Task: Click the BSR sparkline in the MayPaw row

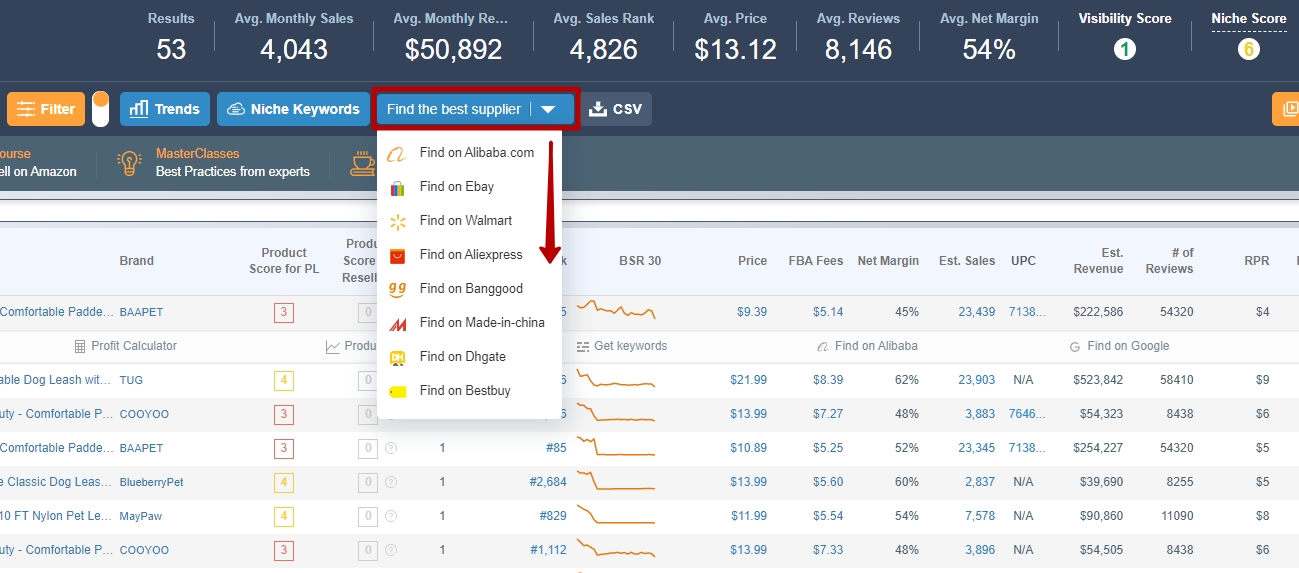Action: click(x=616, y=516)
